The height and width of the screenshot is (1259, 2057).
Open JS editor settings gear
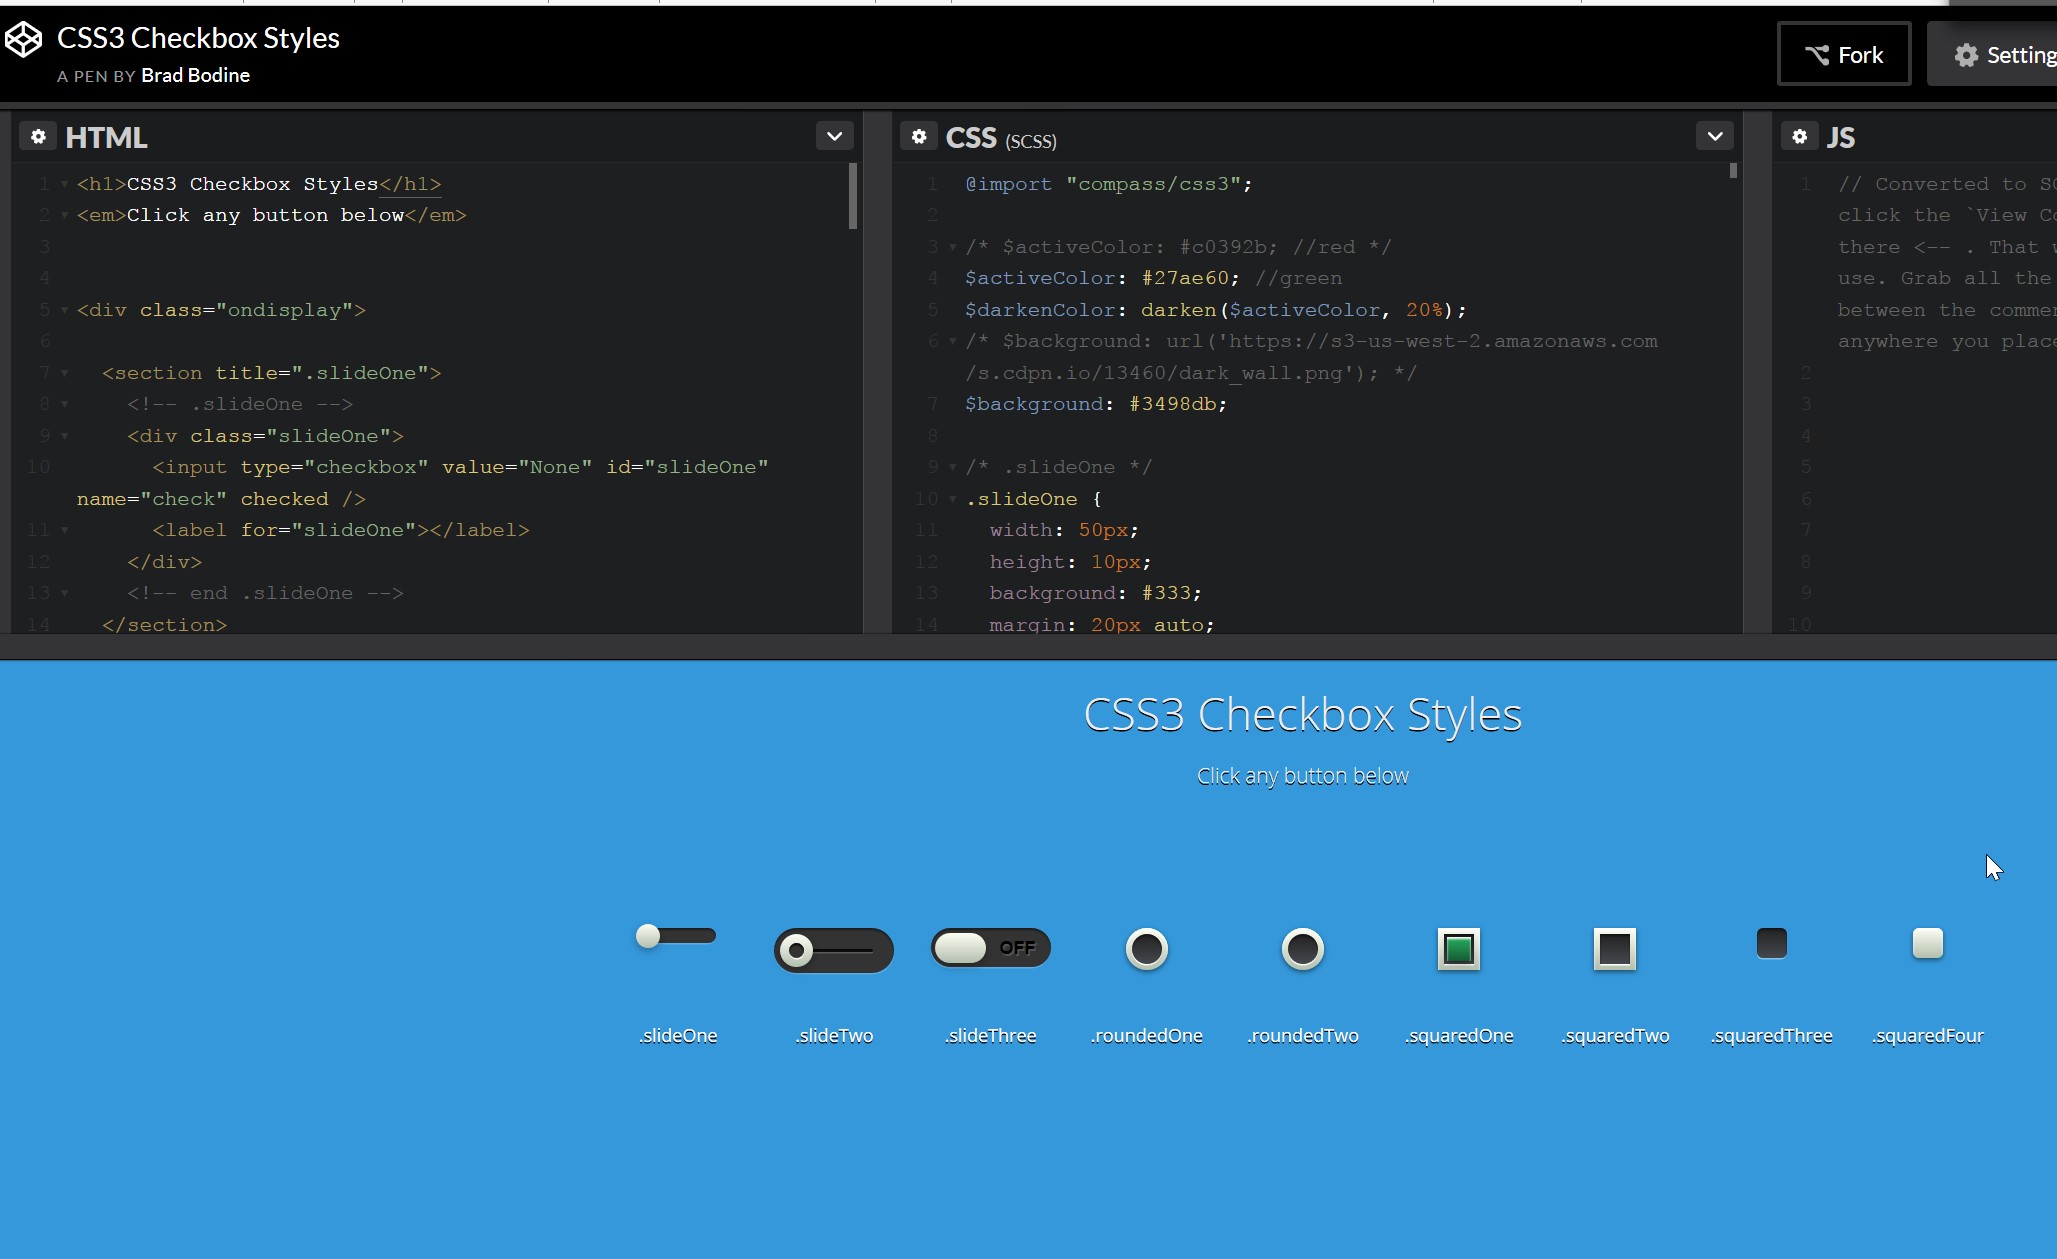[1799, 137]
